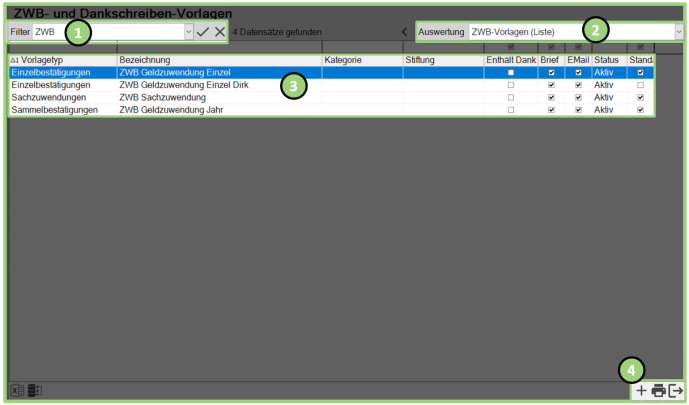Click the Excel export icon at bottom left
689x405 pixels.
coord(17,390)
